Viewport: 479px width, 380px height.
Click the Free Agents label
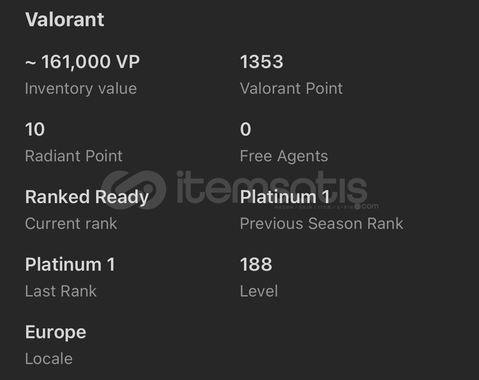[284, 156]
